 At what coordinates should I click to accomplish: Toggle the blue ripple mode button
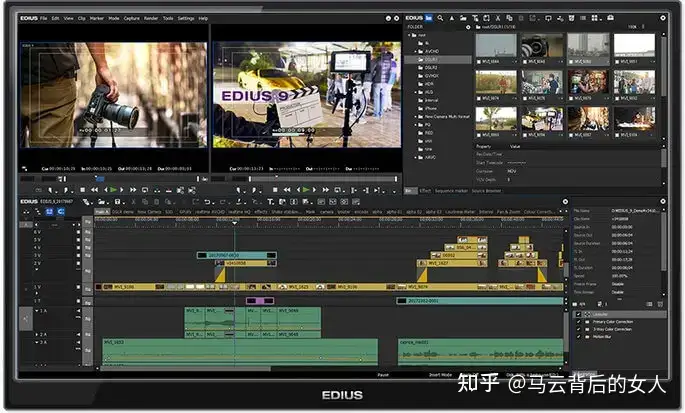click(49, 212)
